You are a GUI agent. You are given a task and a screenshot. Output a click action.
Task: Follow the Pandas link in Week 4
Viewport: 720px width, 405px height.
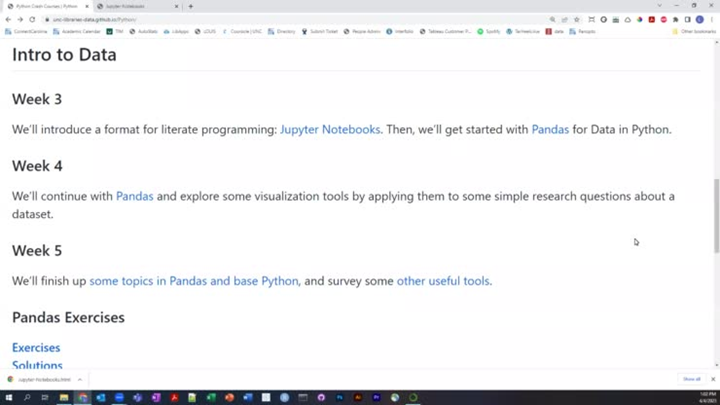click(x=134, y=196)
